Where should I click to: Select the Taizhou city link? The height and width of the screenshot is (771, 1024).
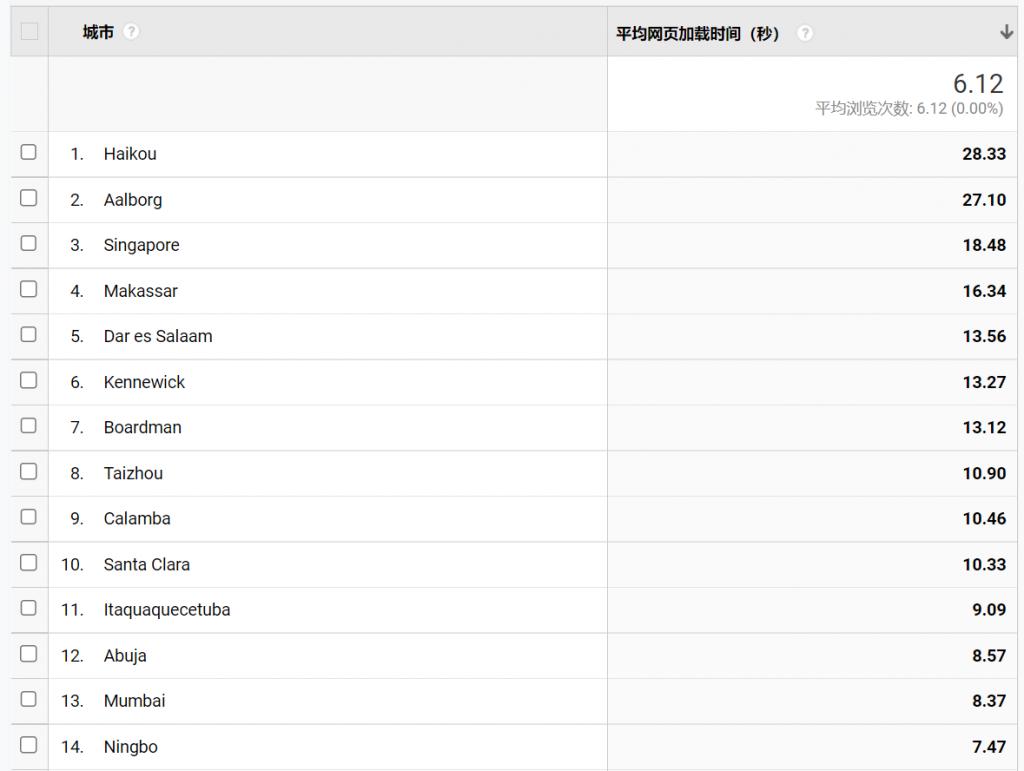tap(133, 473)
